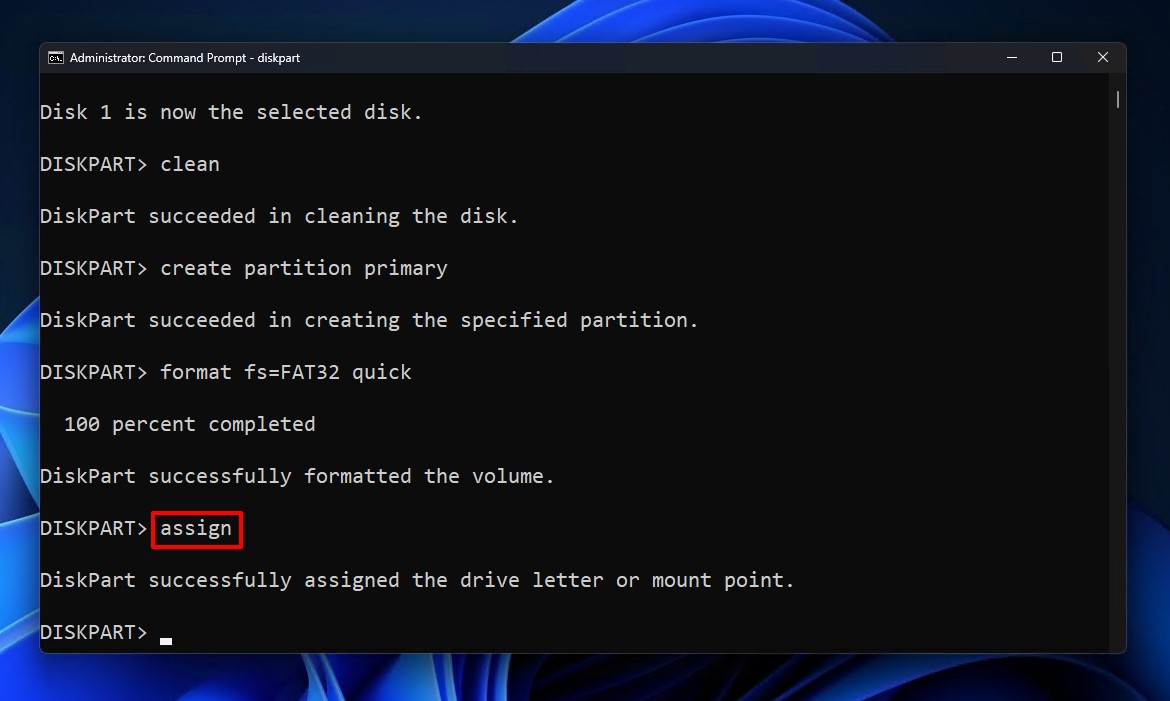This screenshot has width=1170, height=701.
Task: Click the blinking cursor on the last line
Action: 165,637
